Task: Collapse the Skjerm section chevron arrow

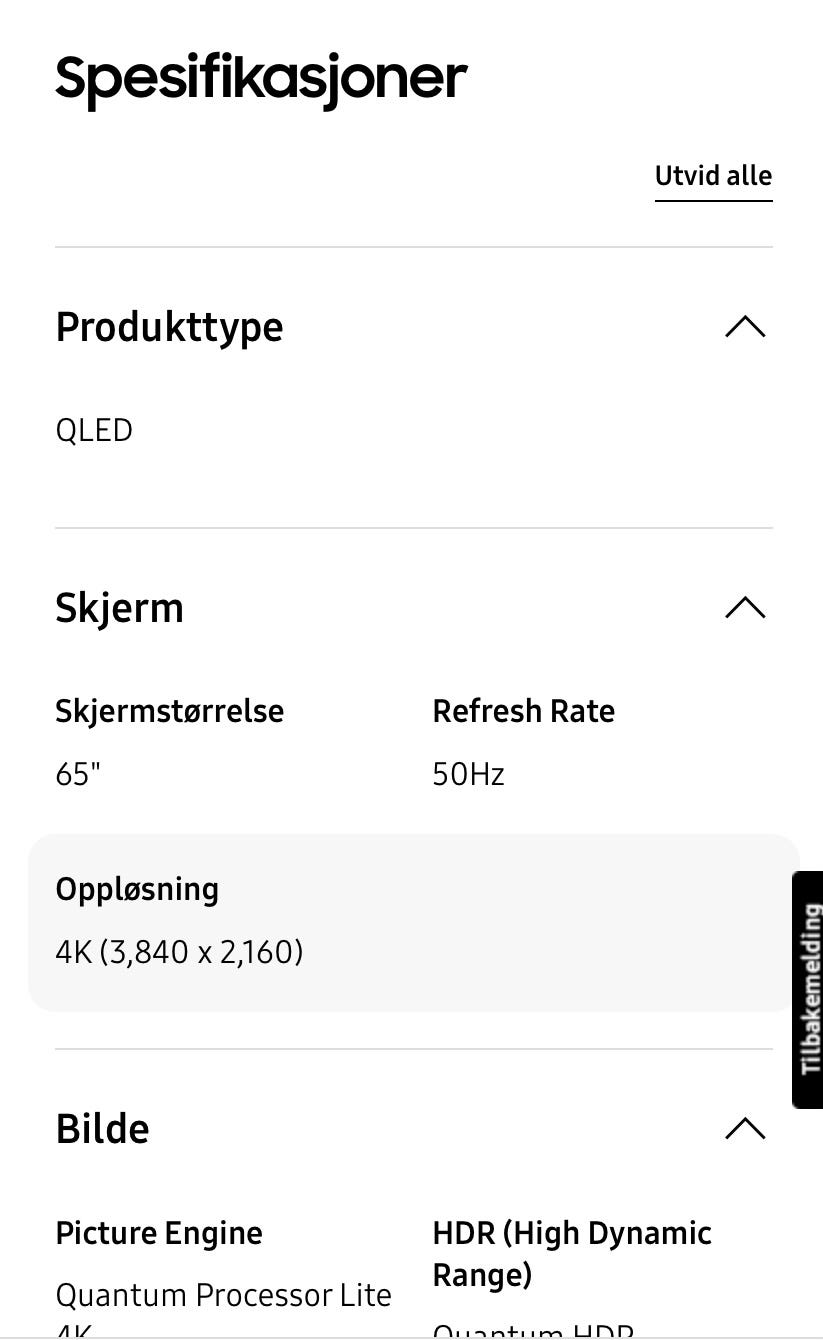Action: [x=744, y=608]
